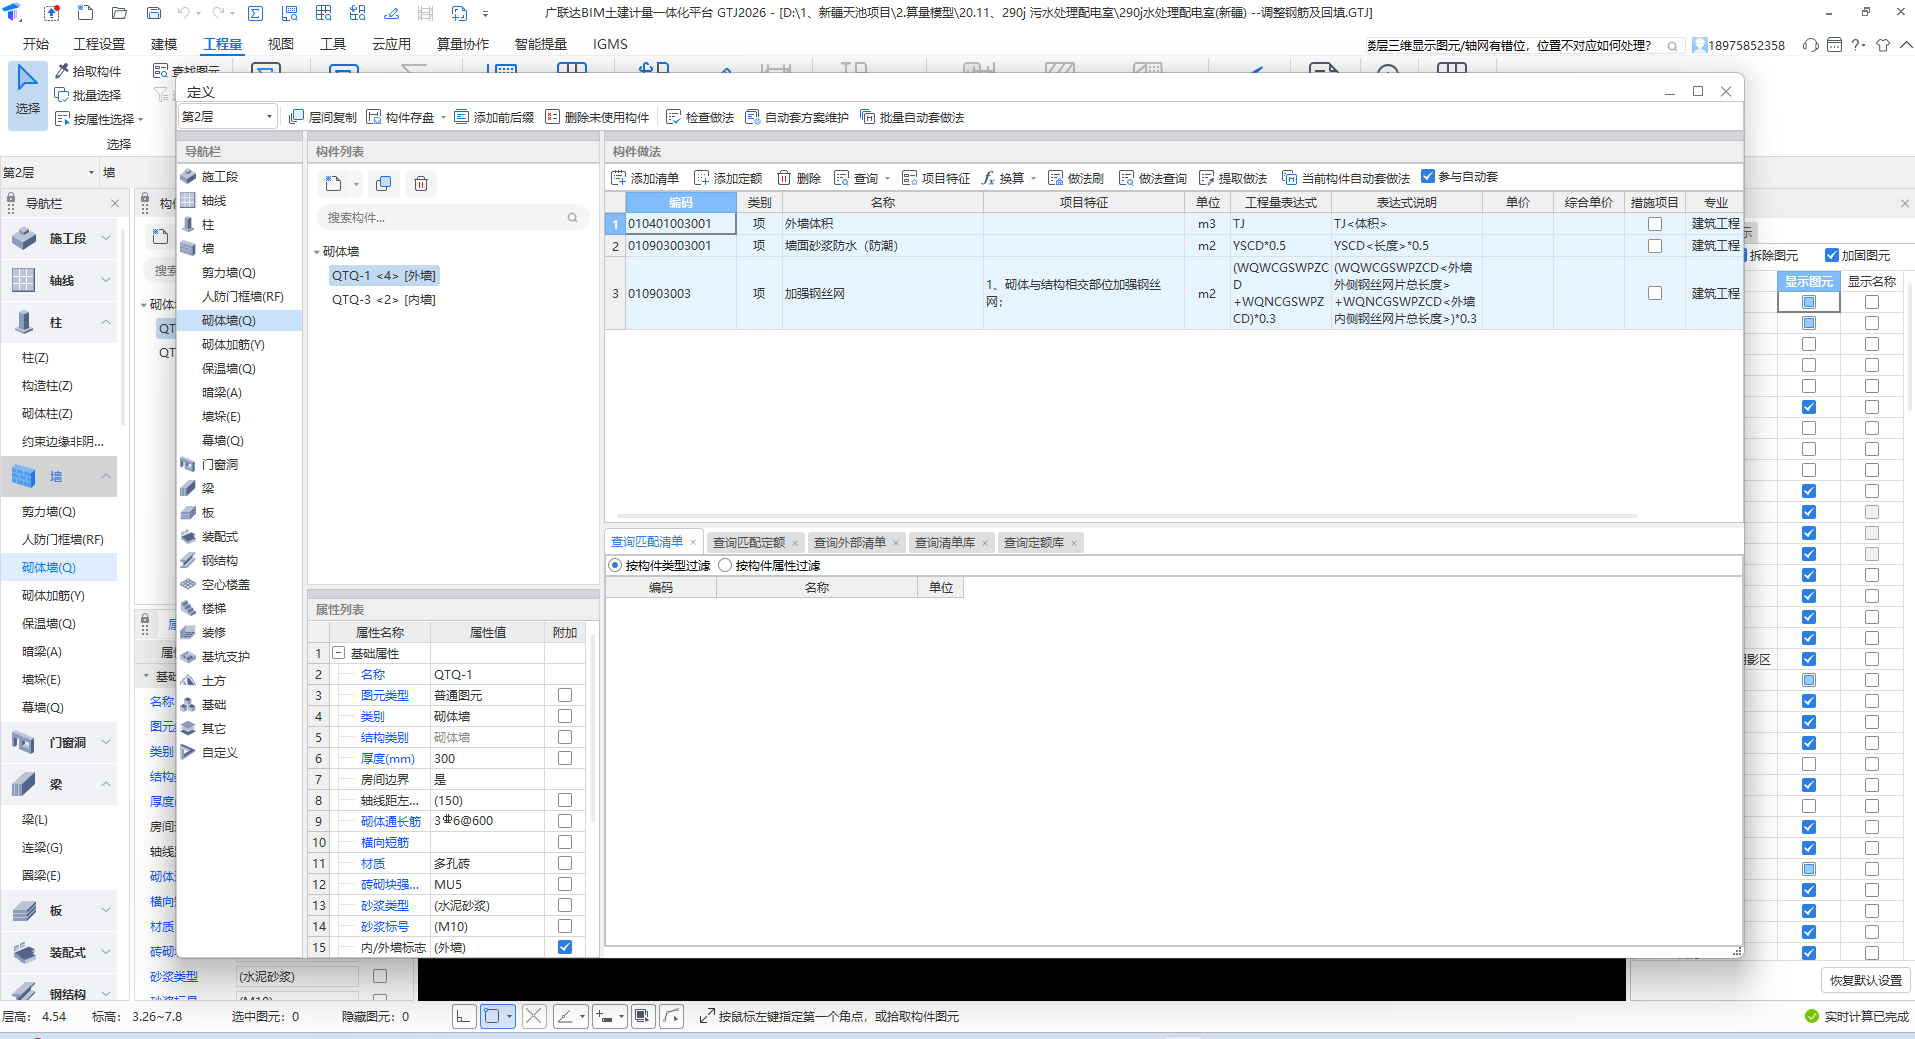Click 提取做法 tool

point(1233,178)
